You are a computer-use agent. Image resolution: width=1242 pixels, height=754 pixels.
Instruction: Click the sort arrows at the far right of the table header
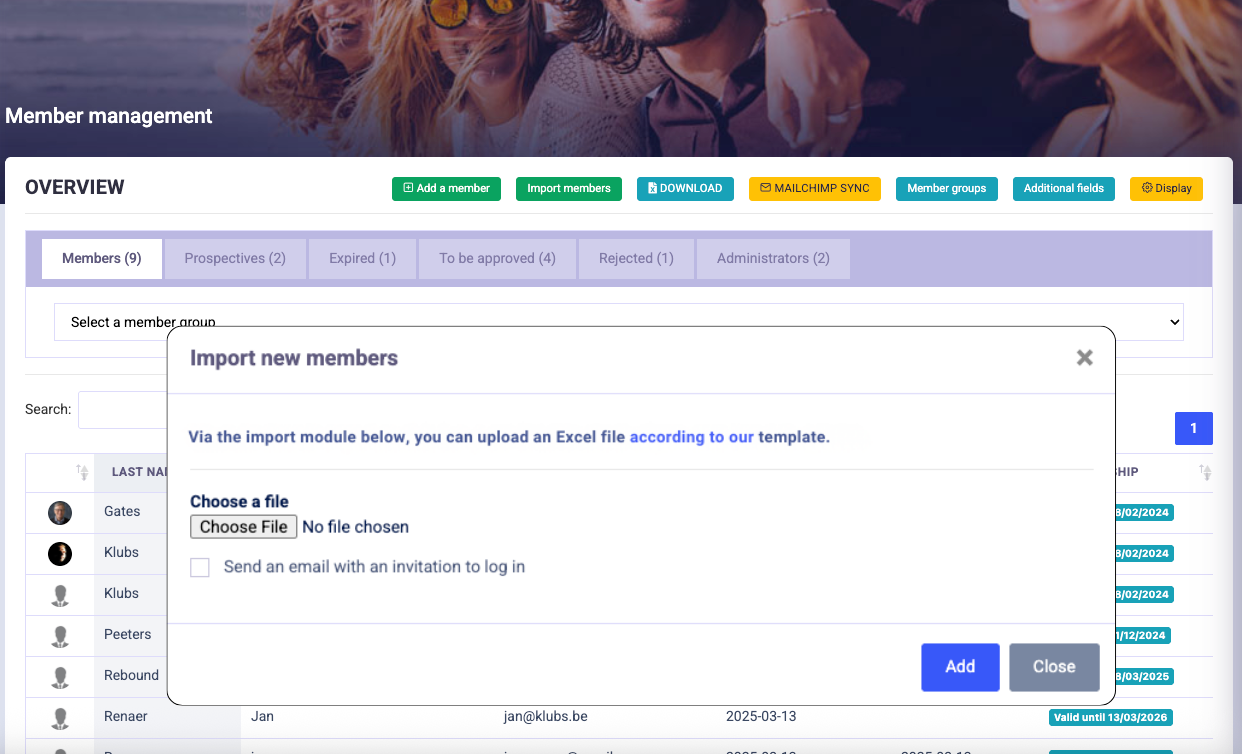pos(1205,472)
